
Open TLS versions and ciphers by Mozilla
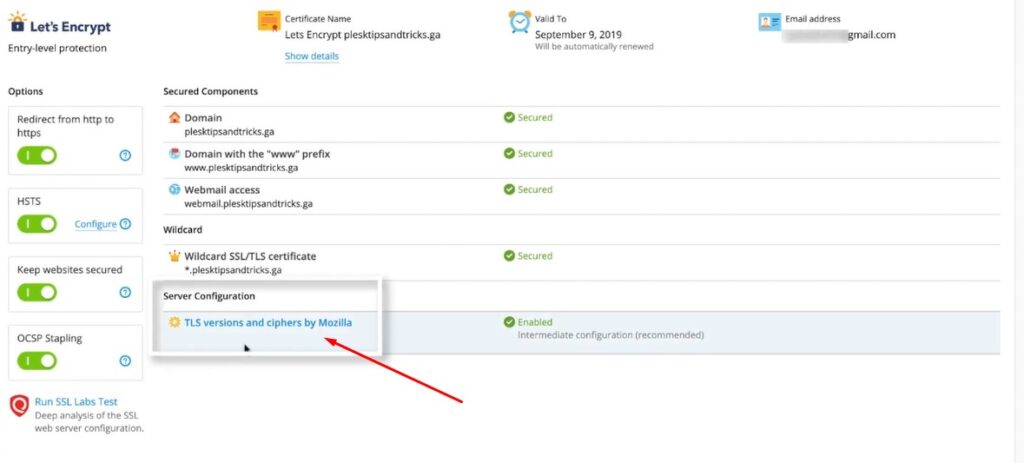point(268,322)
